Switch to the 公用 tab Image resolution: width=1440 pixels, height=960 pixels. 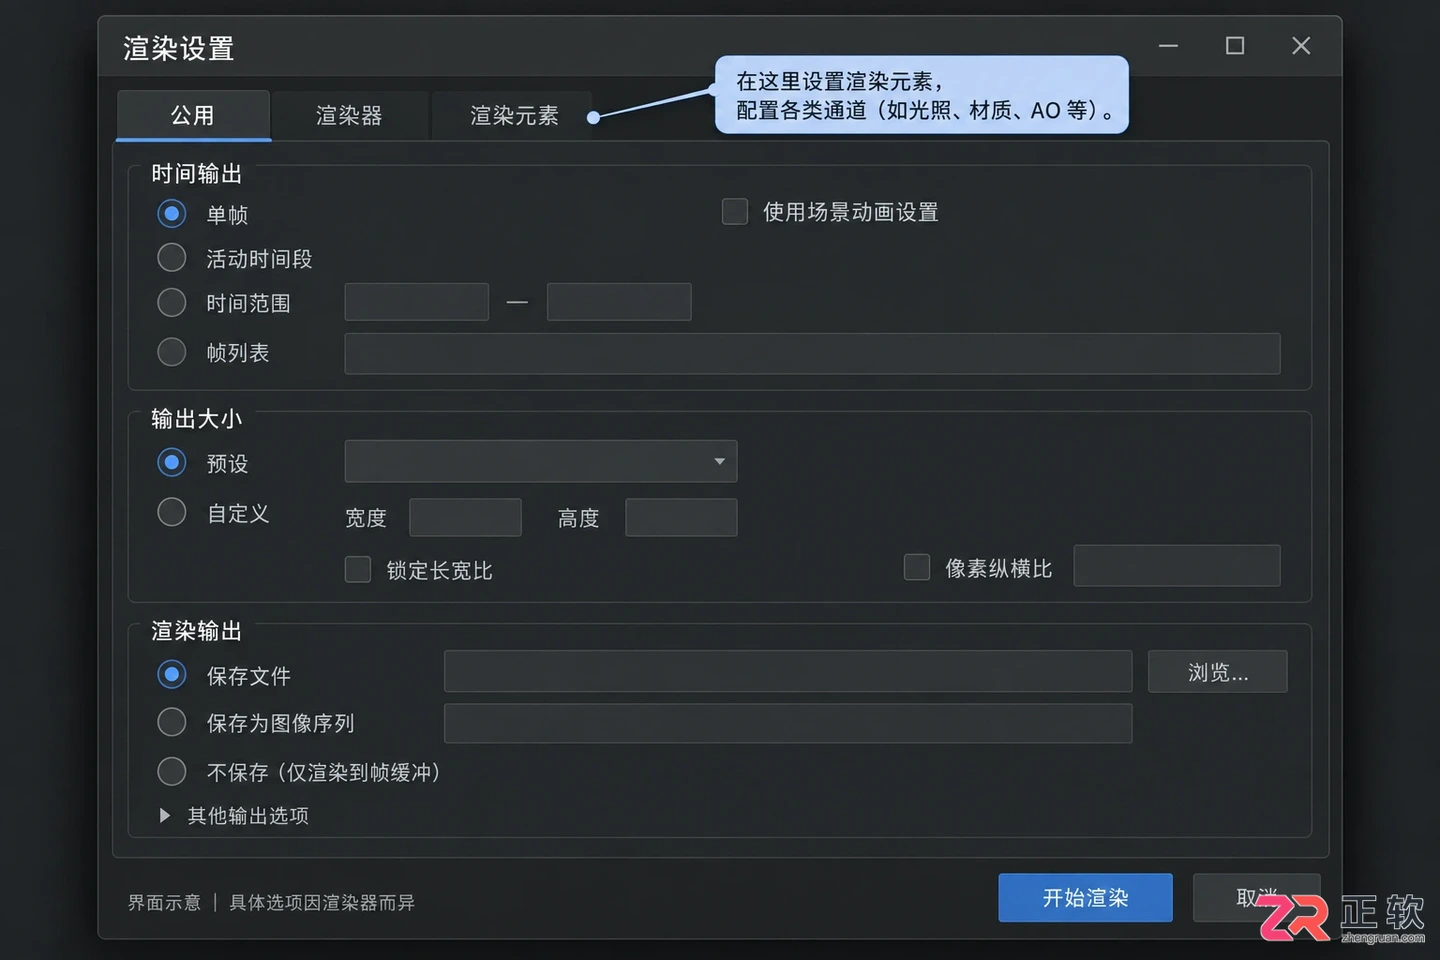pyautogui.click(x=193, y=116)
